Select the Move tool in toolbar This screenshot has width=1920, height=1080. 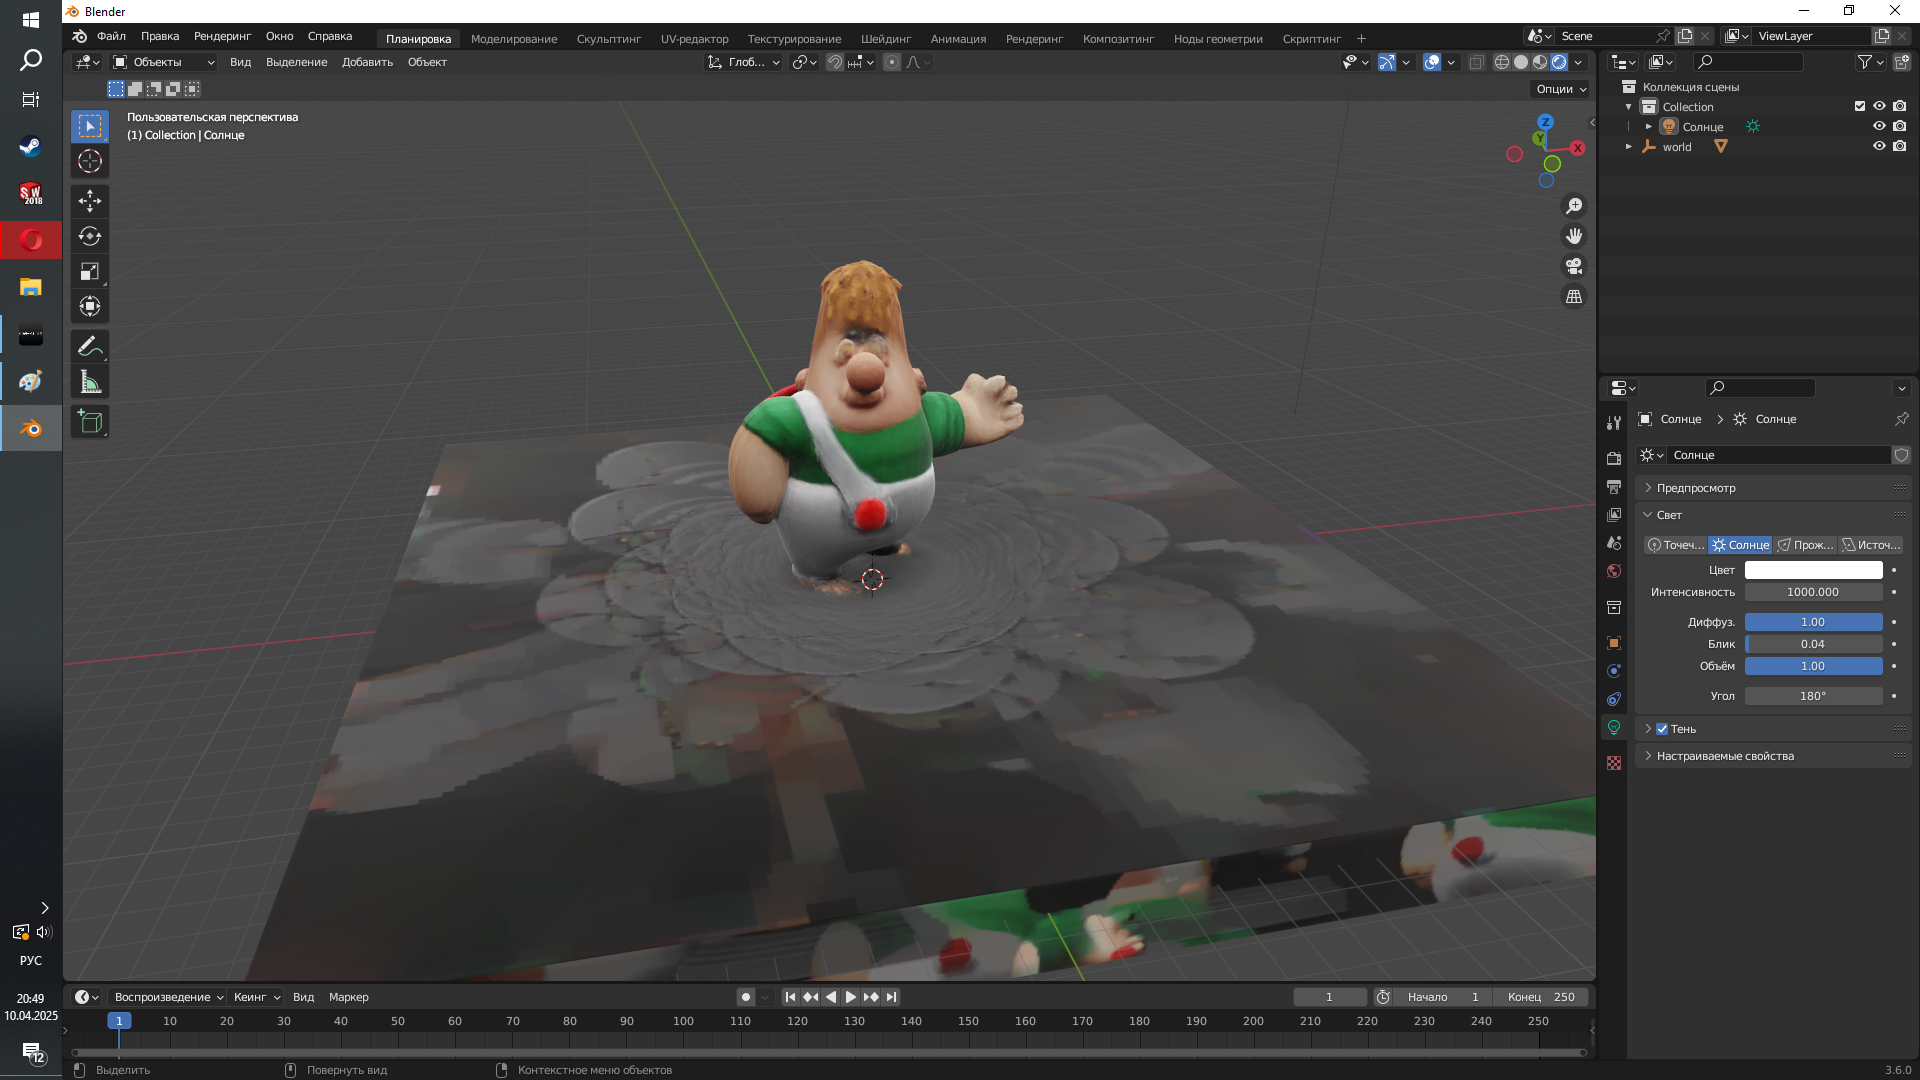(x=90, y=201)
